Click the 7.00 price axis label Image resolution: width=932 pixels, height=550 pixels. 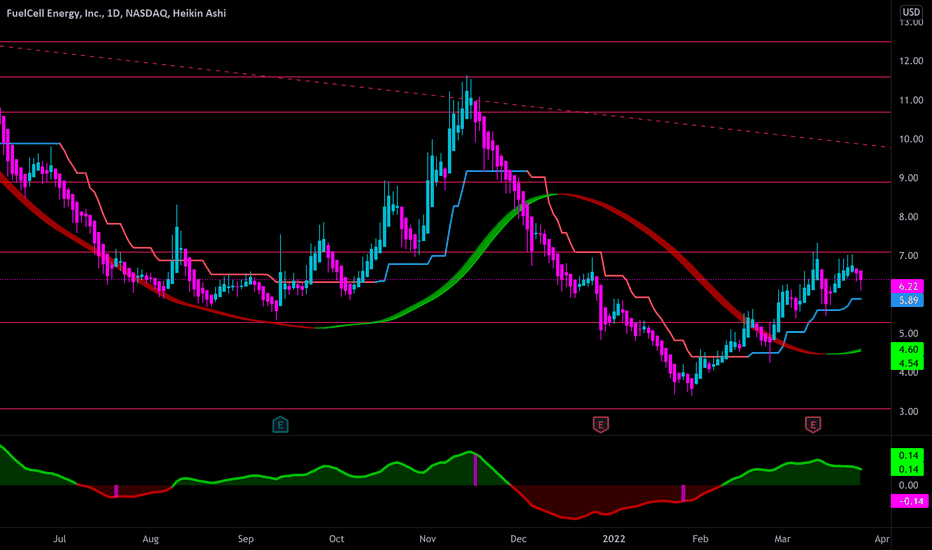tap(908, 256)
